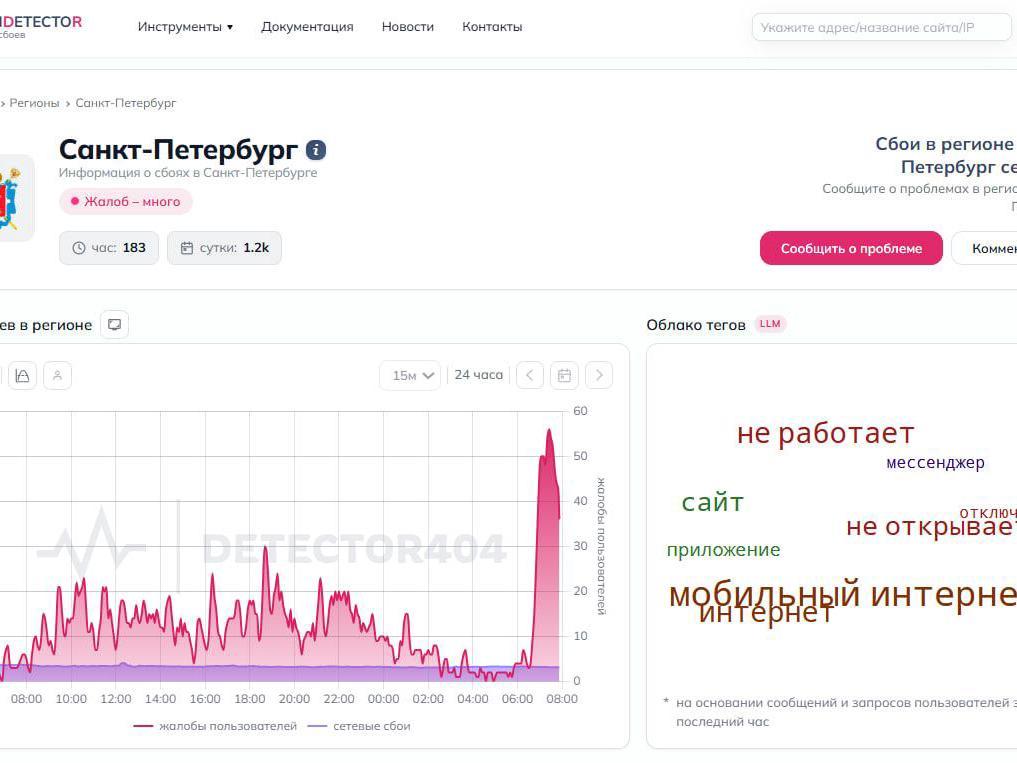Click the Сообщить о проблеме button

pyautogui.click(x=851, y=248)
